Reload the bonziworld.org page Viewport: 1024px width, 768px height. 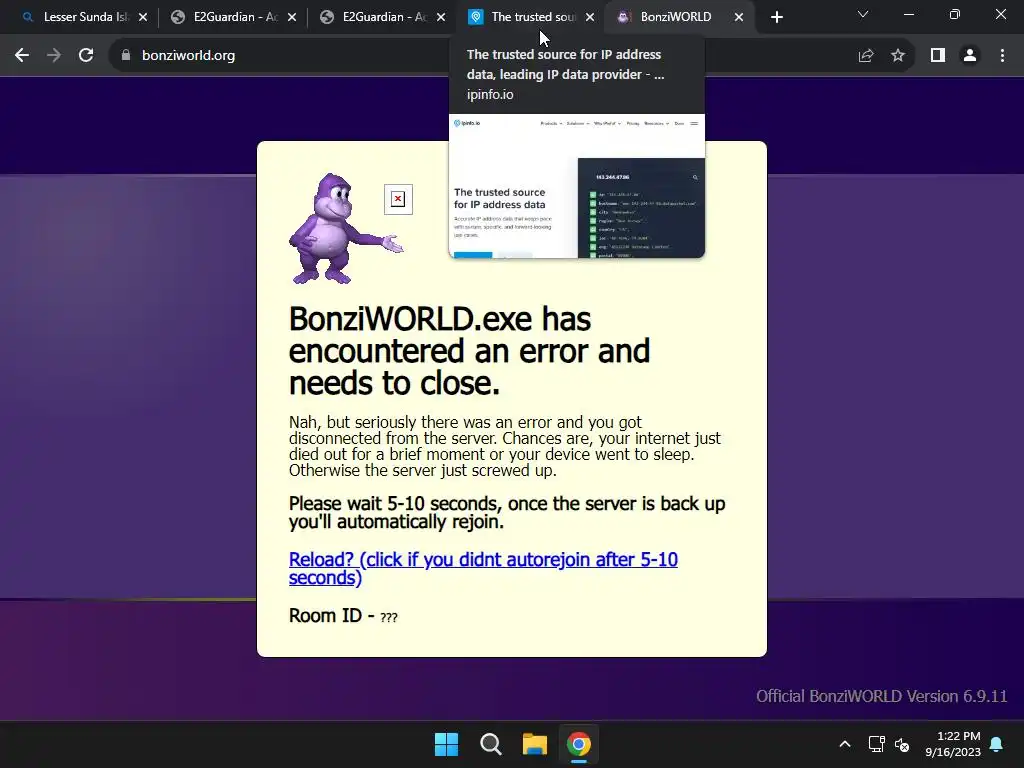tap(86, 56)
